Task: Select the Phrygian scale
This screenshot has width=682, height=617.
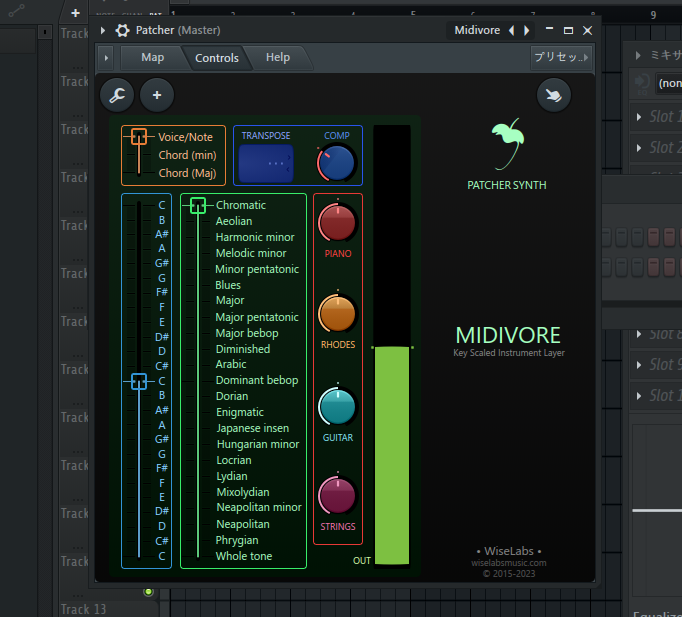Action: click(x=237, y=540)
